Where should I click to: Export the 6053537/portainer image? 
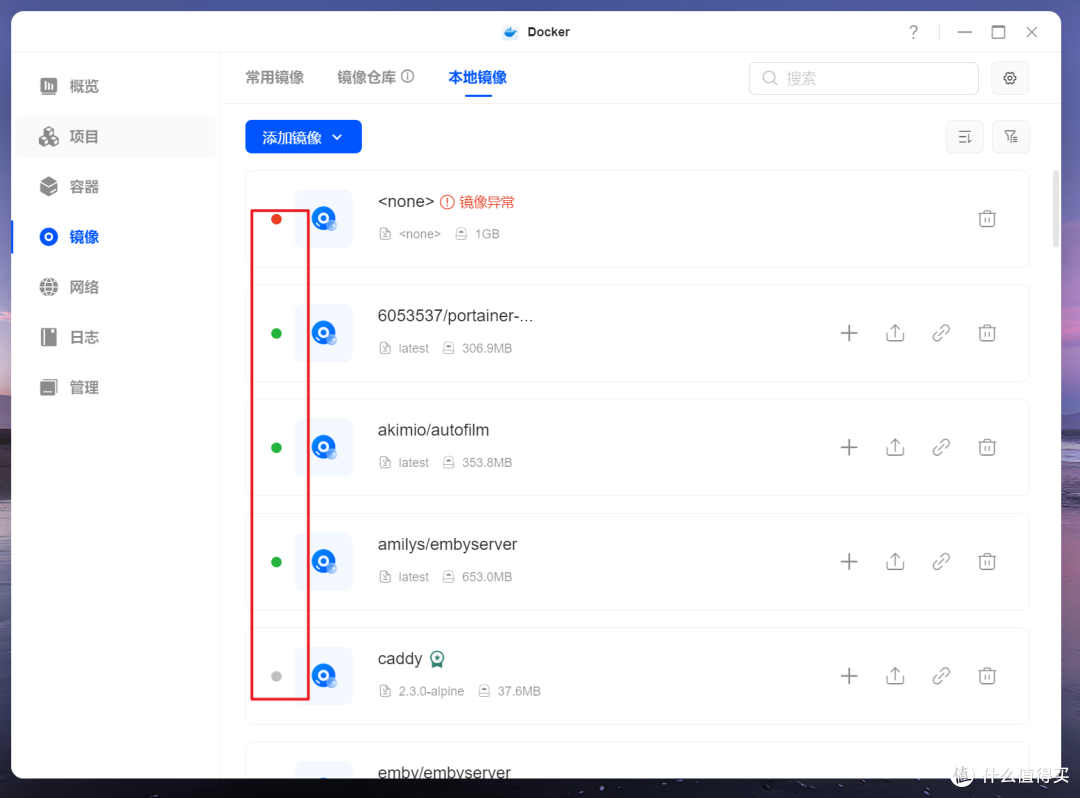point(895,333)
